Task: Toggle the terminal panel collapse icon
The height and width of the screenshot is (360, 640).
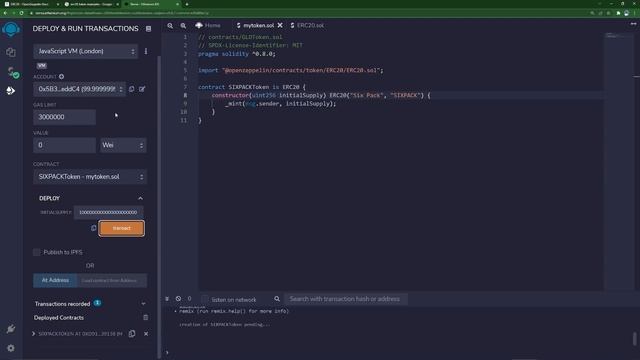Action: [x=167, y=299]
